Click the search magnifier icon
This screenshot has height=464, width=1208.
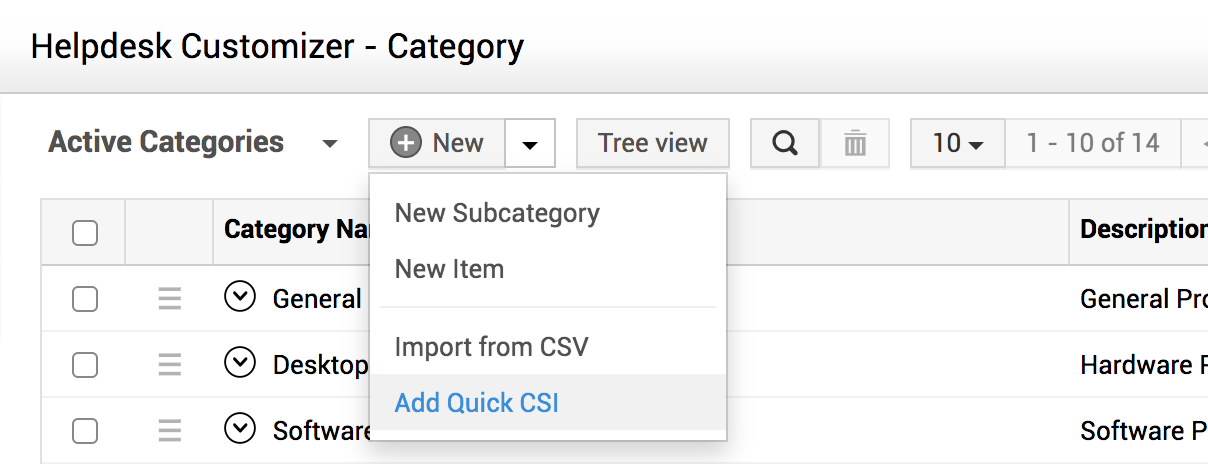coord(785,143)
